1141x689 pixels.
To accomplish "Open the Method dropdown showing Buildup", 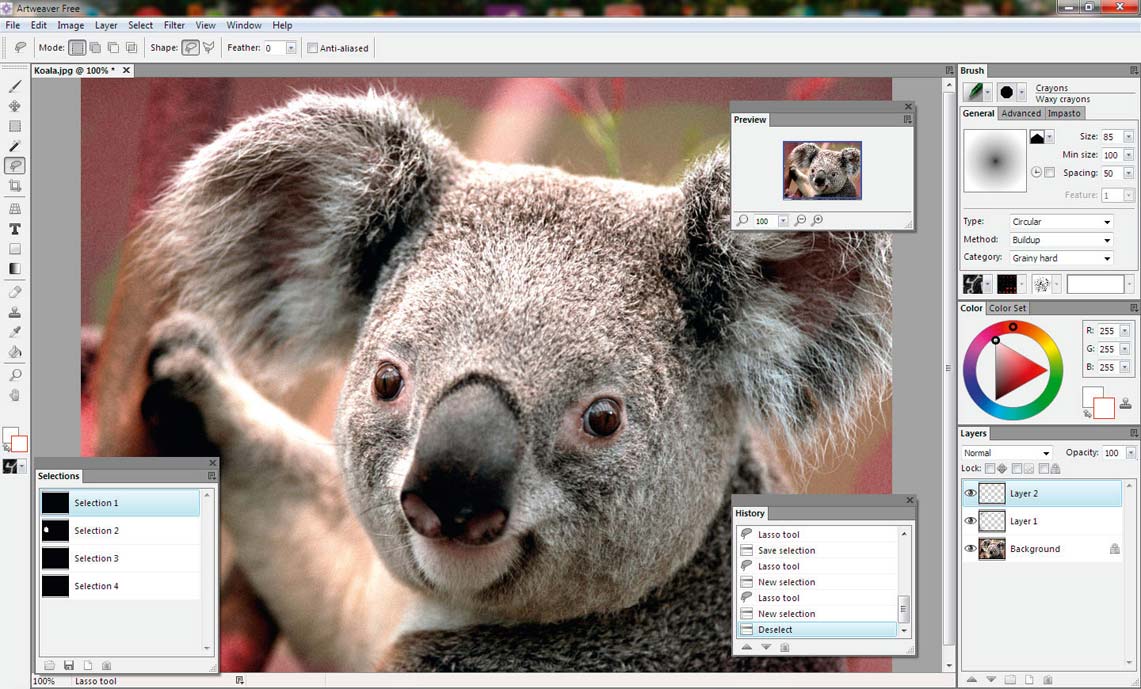I will coord(1062,240).
